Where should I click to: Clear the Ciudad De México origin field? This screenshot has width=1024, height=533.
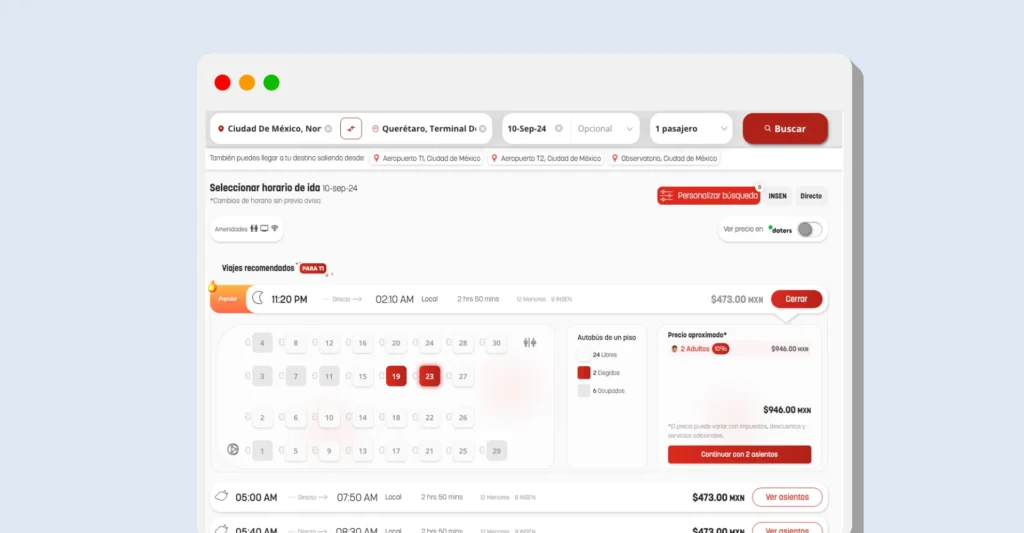(329, 129)
